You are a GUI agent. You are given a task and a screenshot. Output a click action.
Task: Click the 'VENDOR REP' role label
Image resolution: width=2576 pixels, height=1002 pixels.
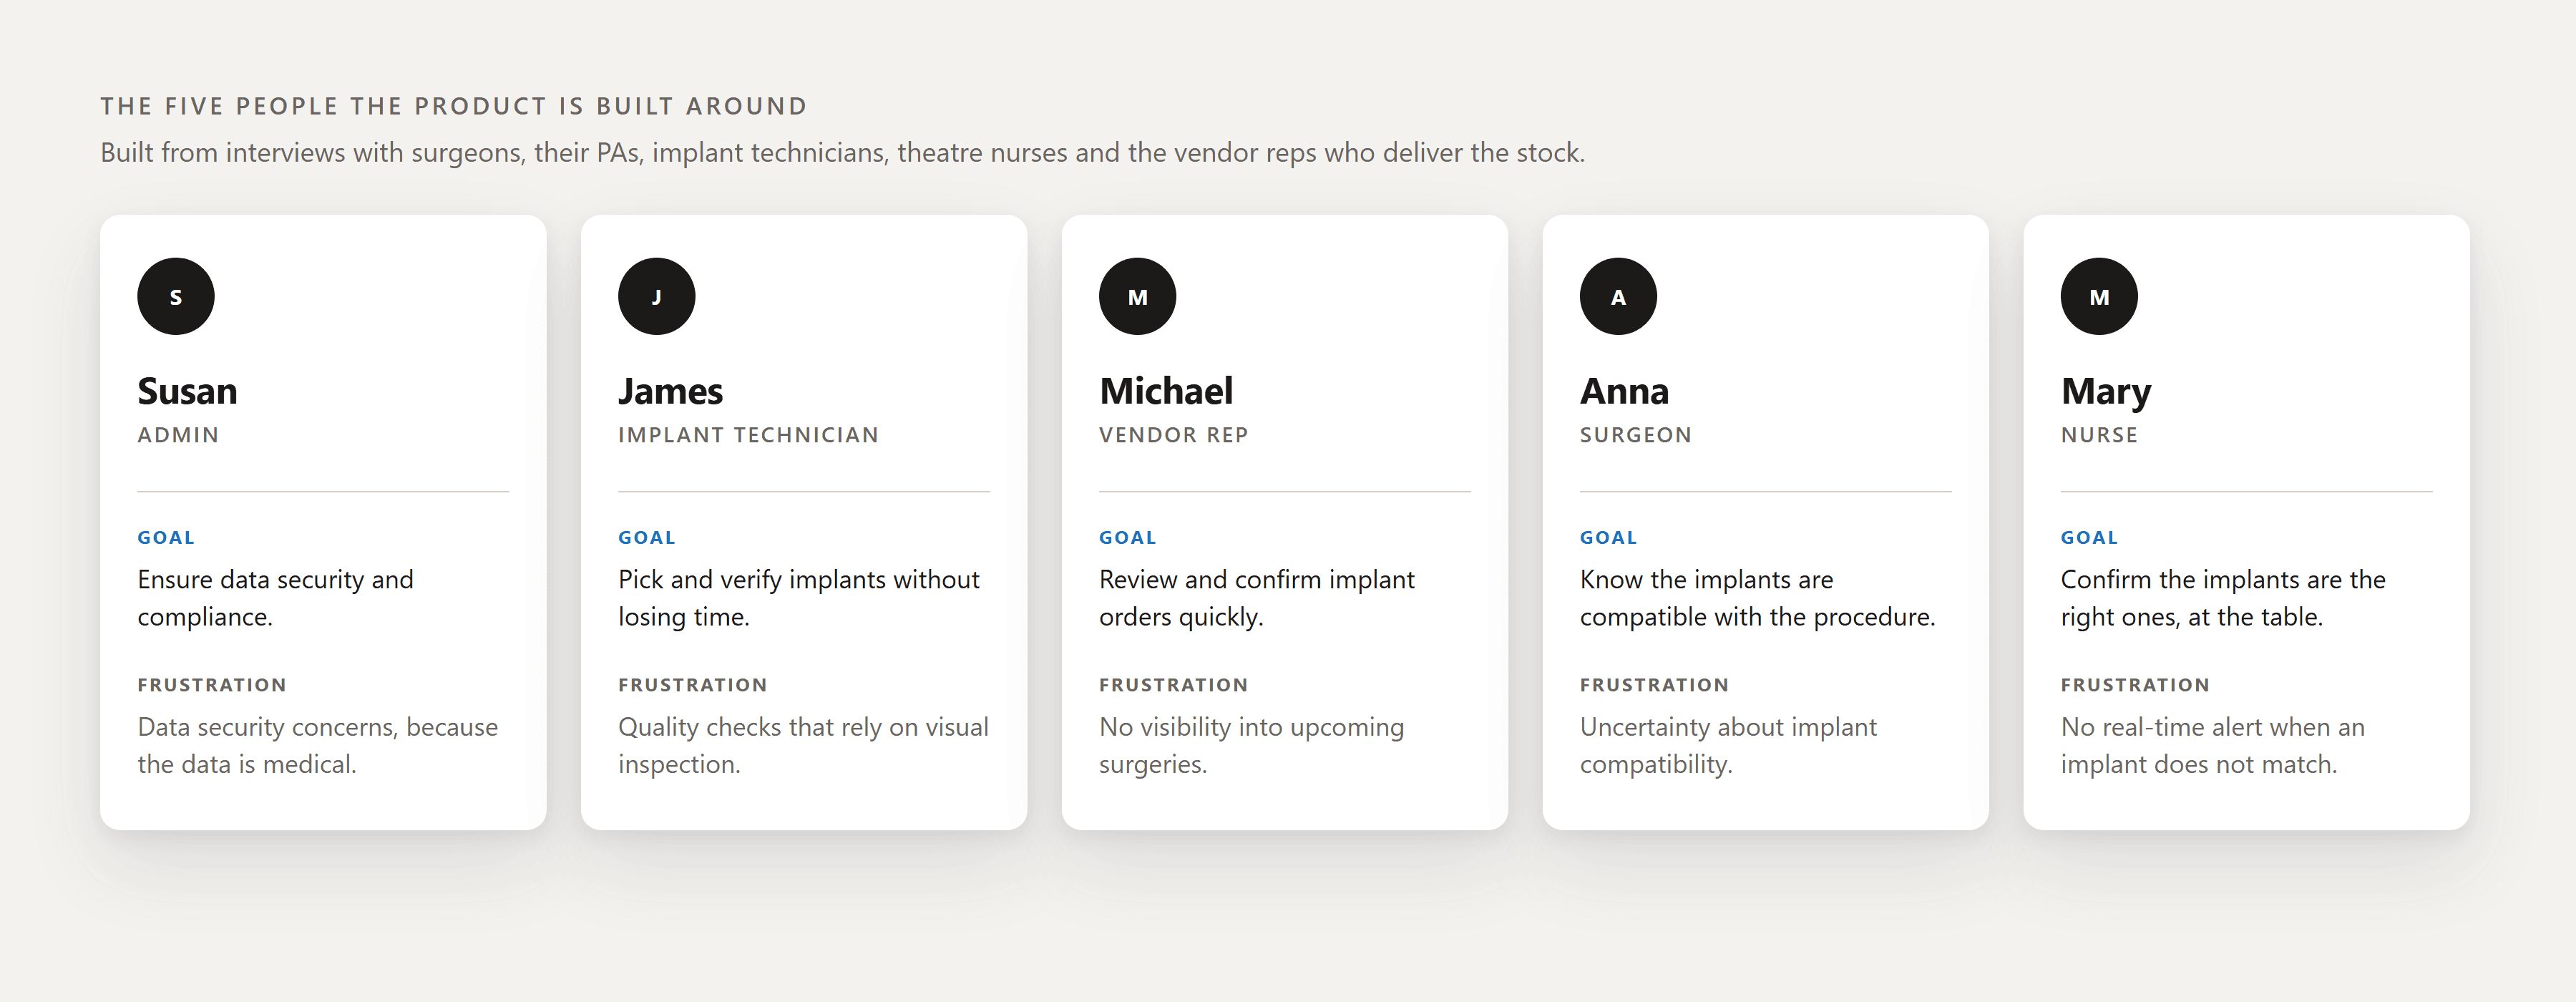coord(1173,435)
